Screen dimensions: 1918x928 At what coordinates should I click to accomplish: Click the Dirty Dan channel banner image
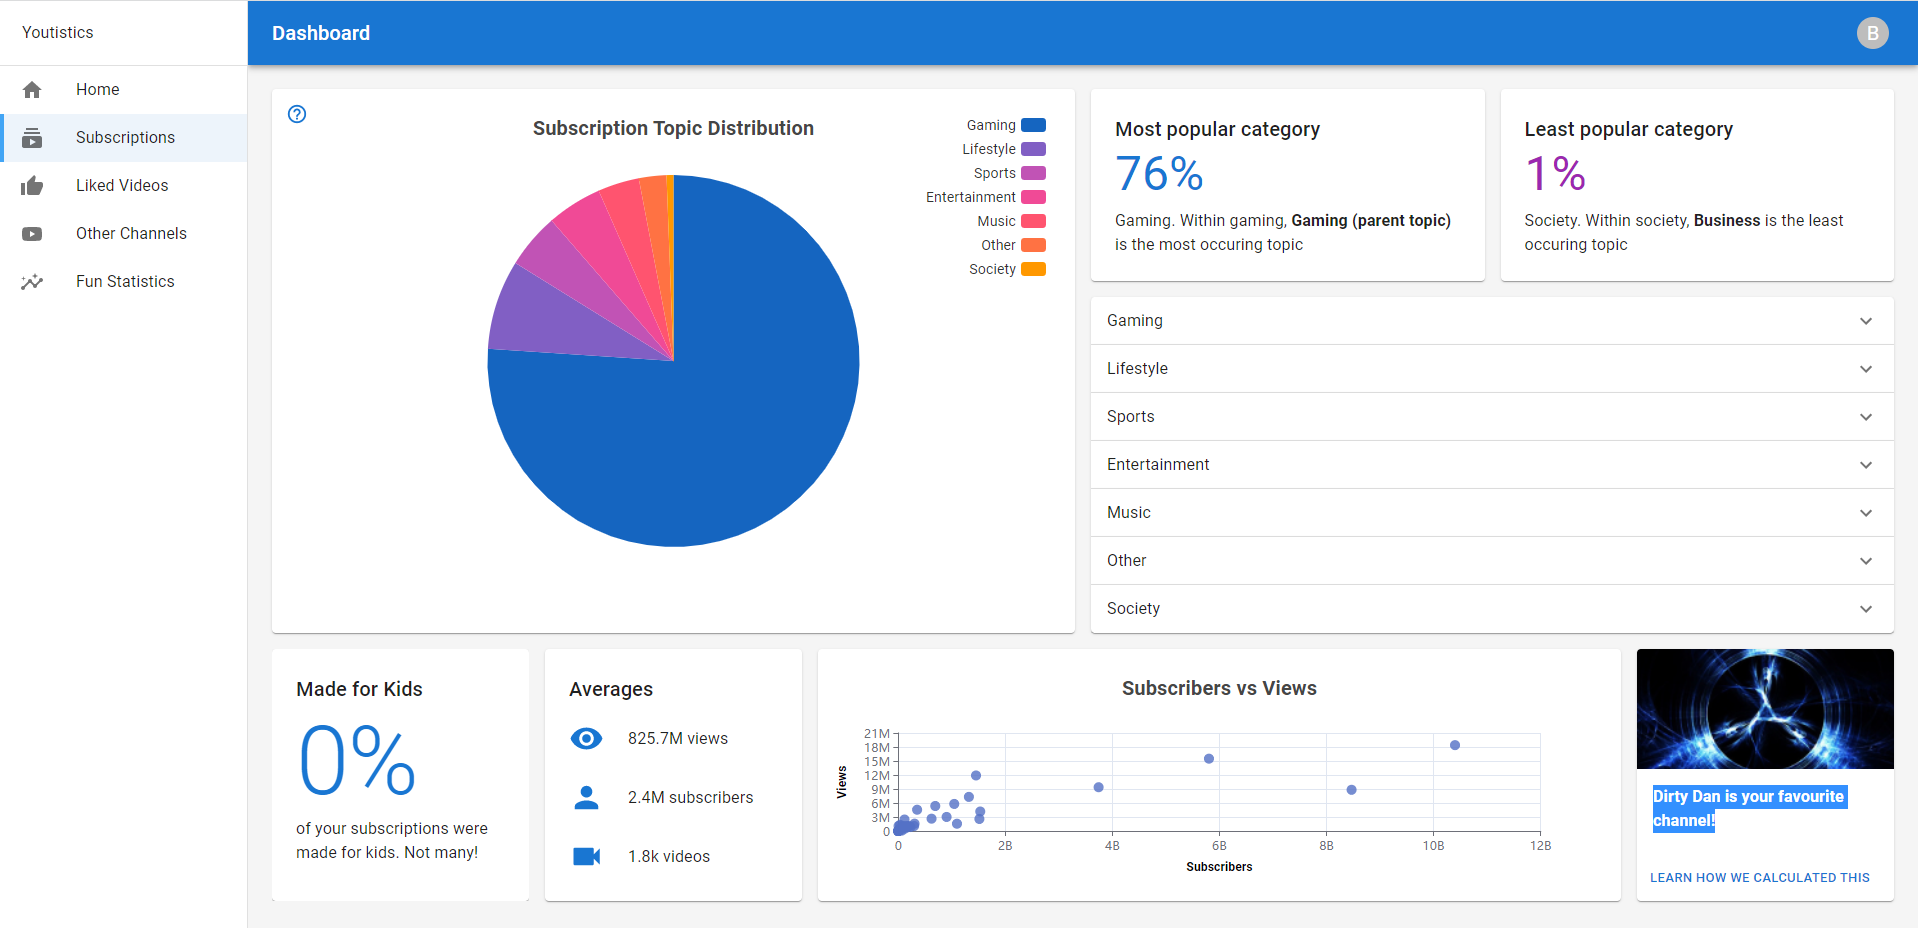[1765, 709]
